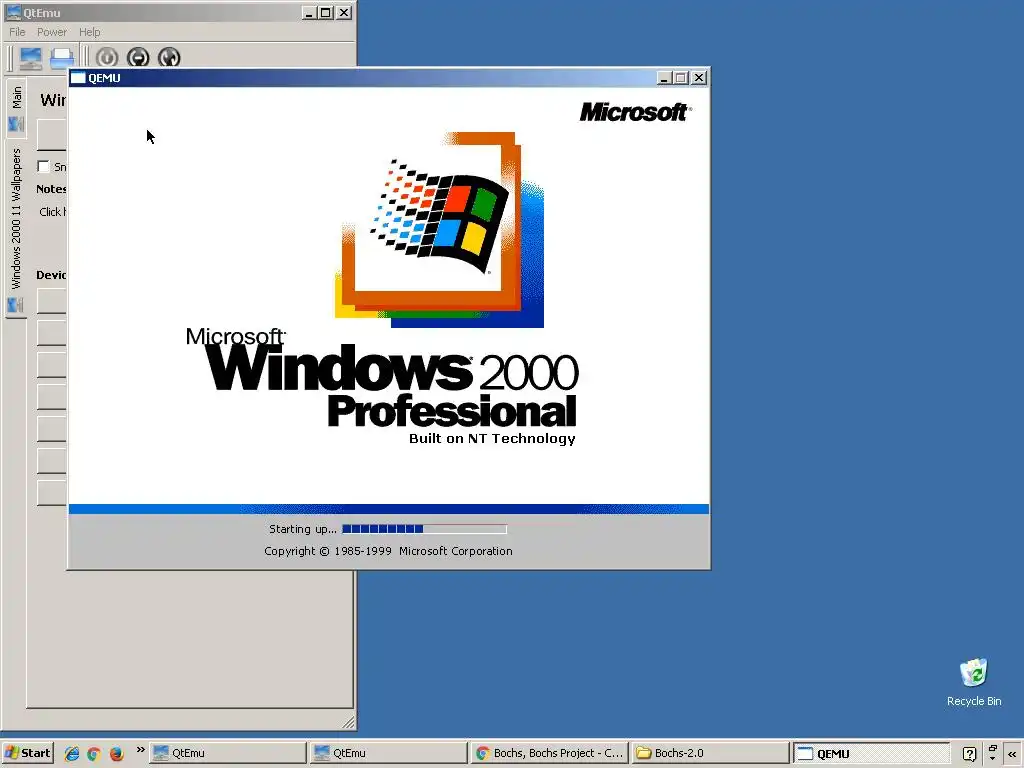Click the restart toolbar icon in QtEmu
This screenshot has width=1024, height=768.
coord(169,57)
